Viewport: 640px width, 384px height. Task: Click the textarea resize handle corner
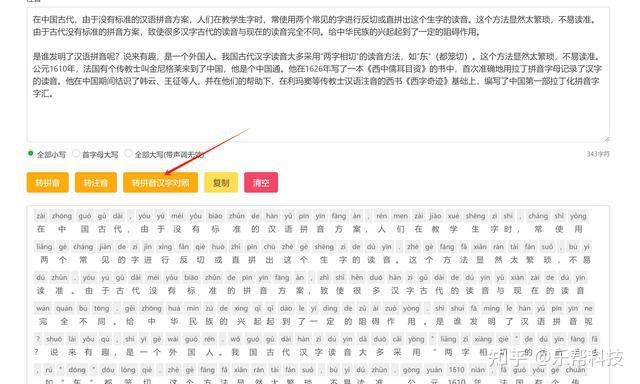[607, 139]
